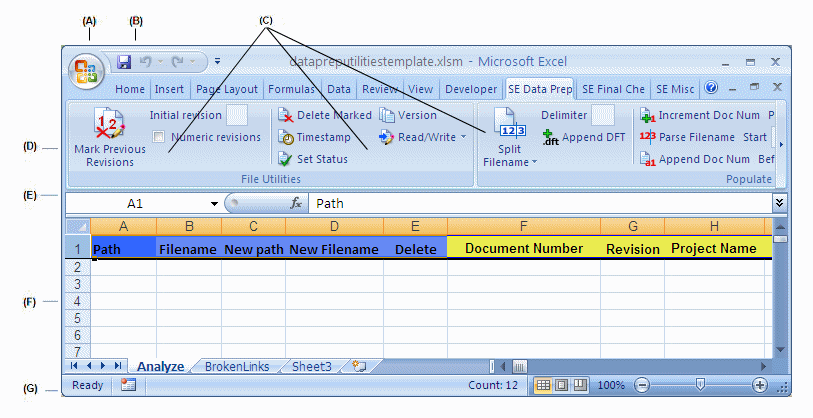The image size is (813, 418).
Task: Select column F header
Action: click(x=524, y=227)
